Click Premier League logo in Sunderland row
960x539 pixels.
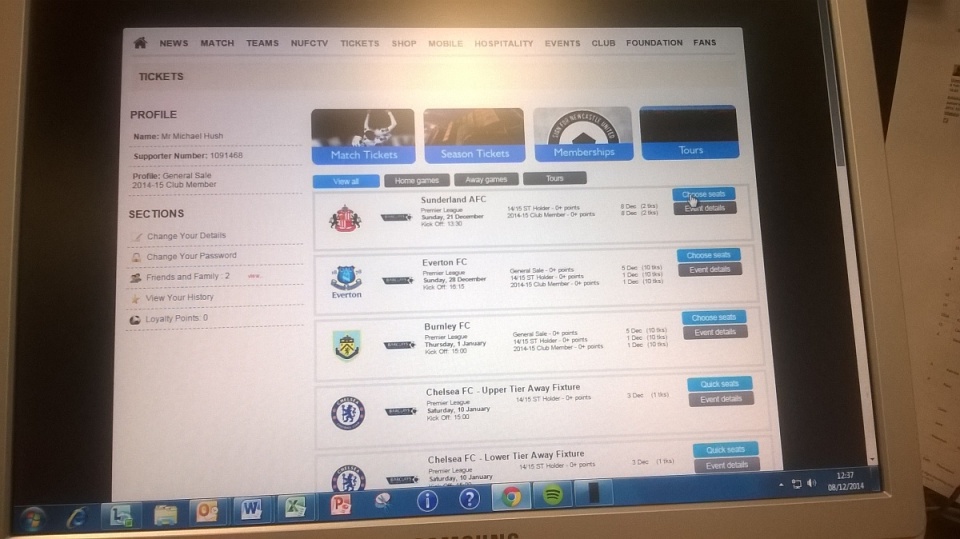tap(396, 217)
